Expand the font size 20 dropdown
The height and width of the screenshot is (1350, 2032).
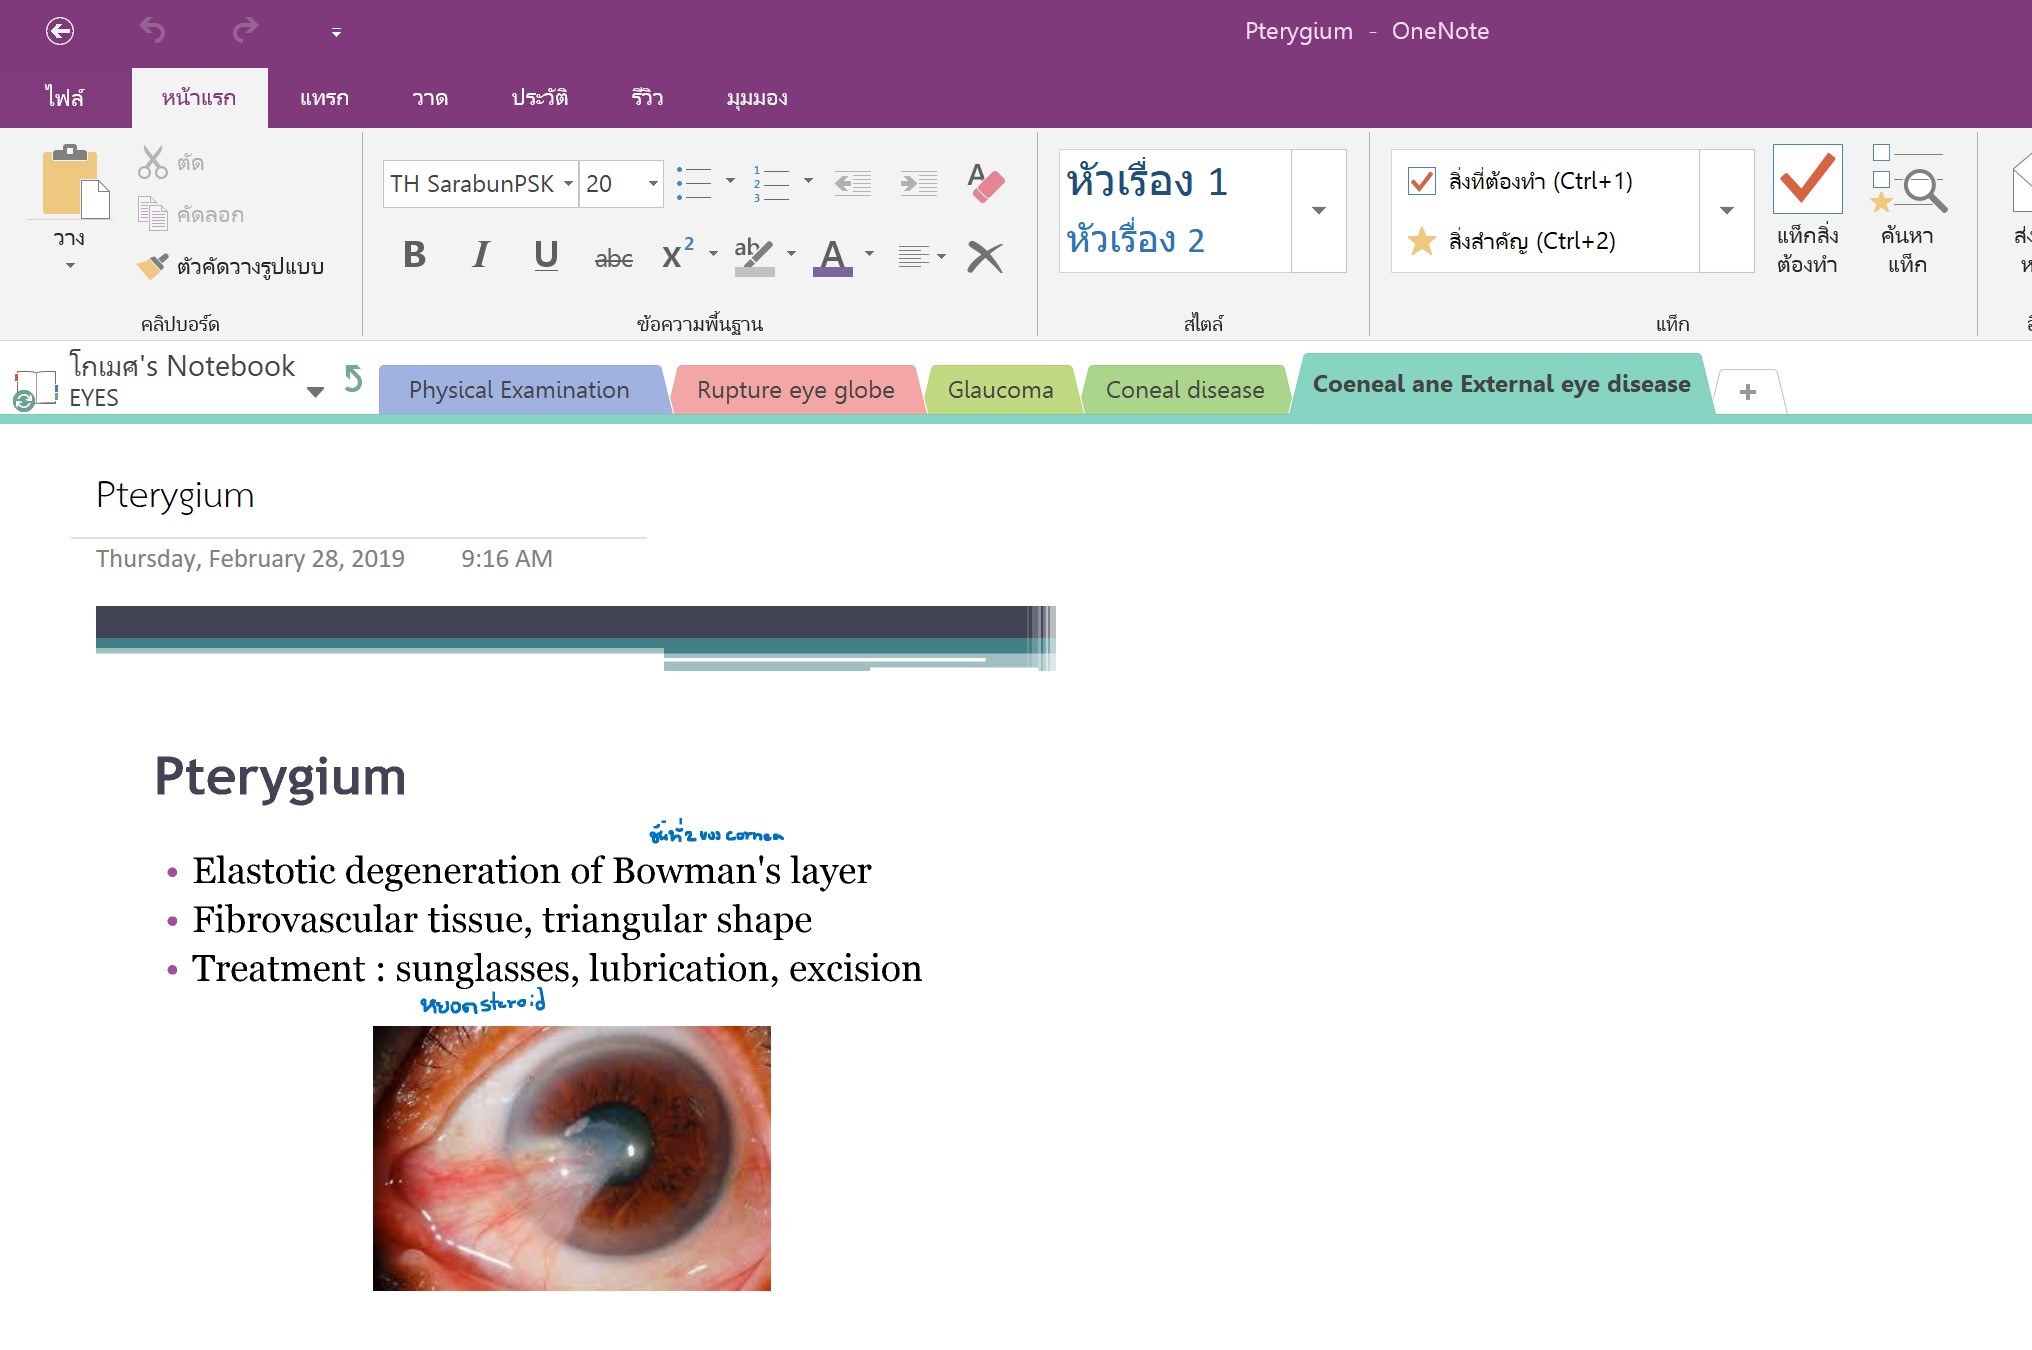coord(653,184)
